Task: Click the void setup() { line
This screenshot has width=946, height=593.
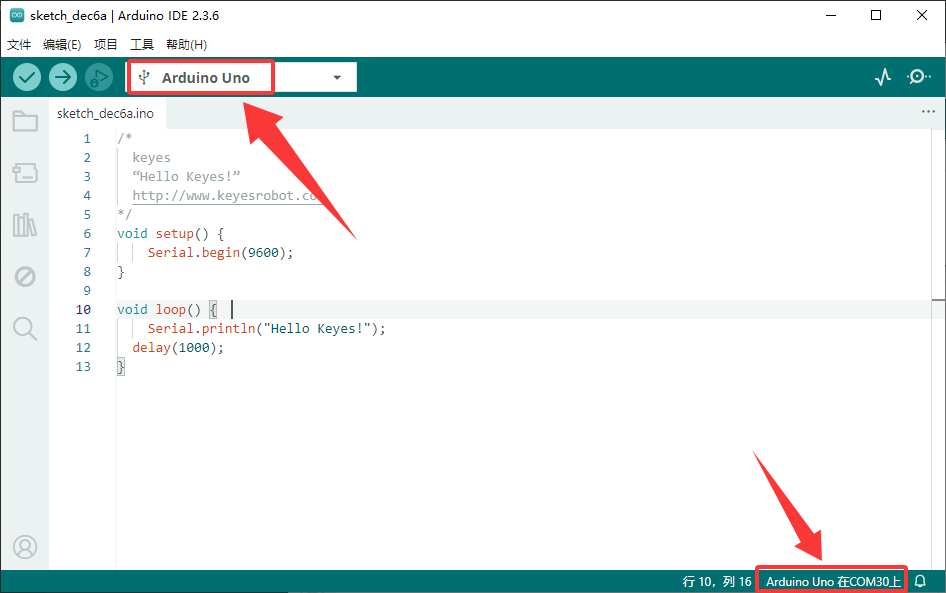Action: point(171,233)
